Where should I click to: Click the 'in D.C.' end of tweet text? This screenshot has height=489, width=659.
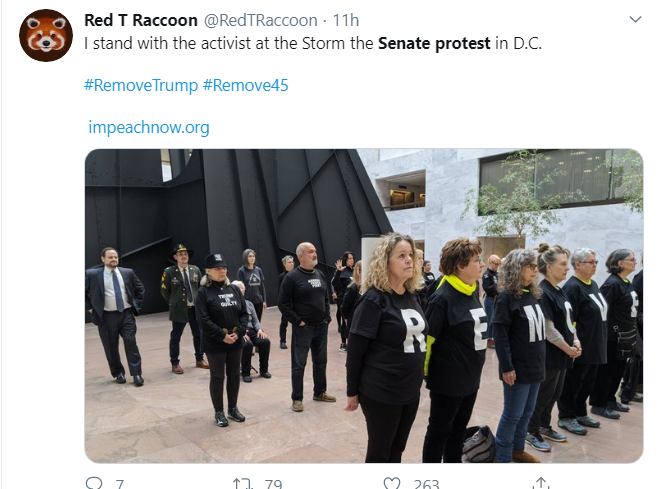518,43
